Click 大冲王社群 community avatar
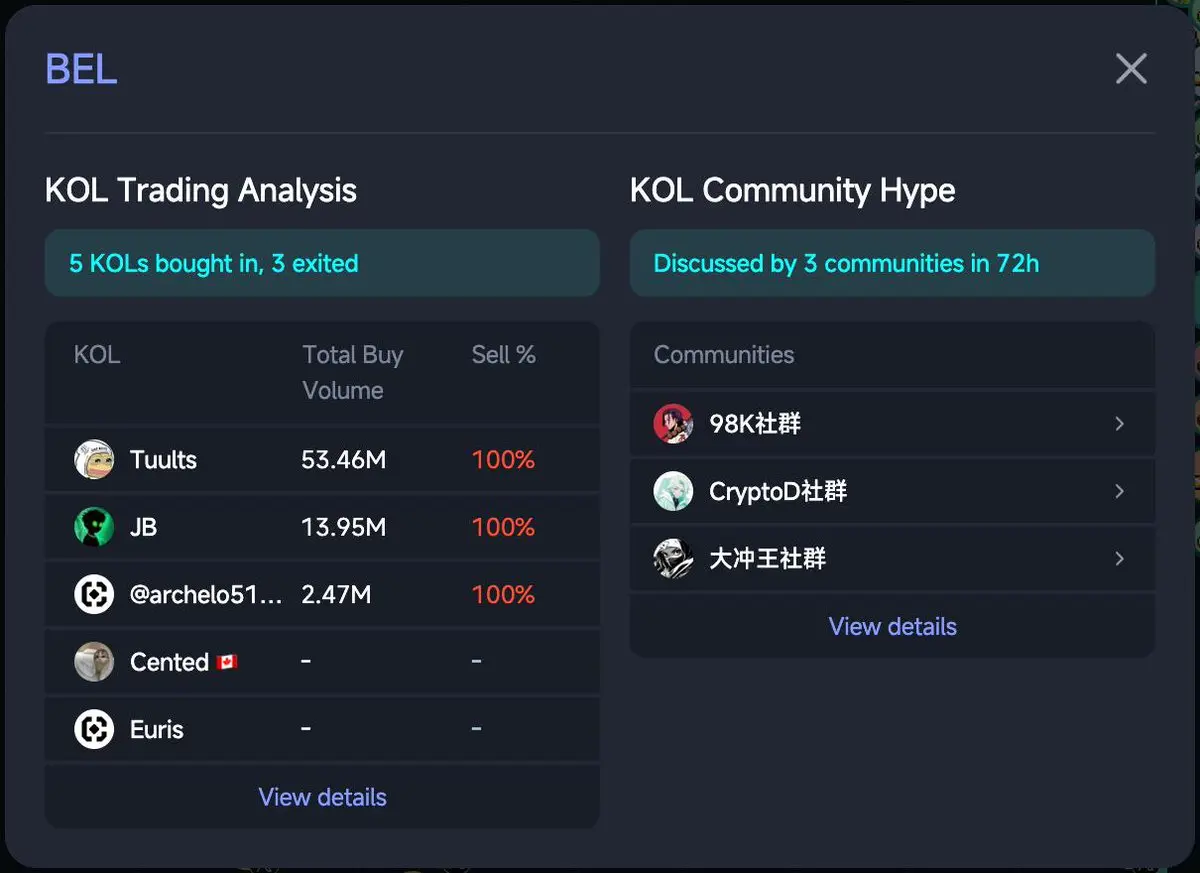Screen dimensions: 1200x873 (x=673, y=559)
